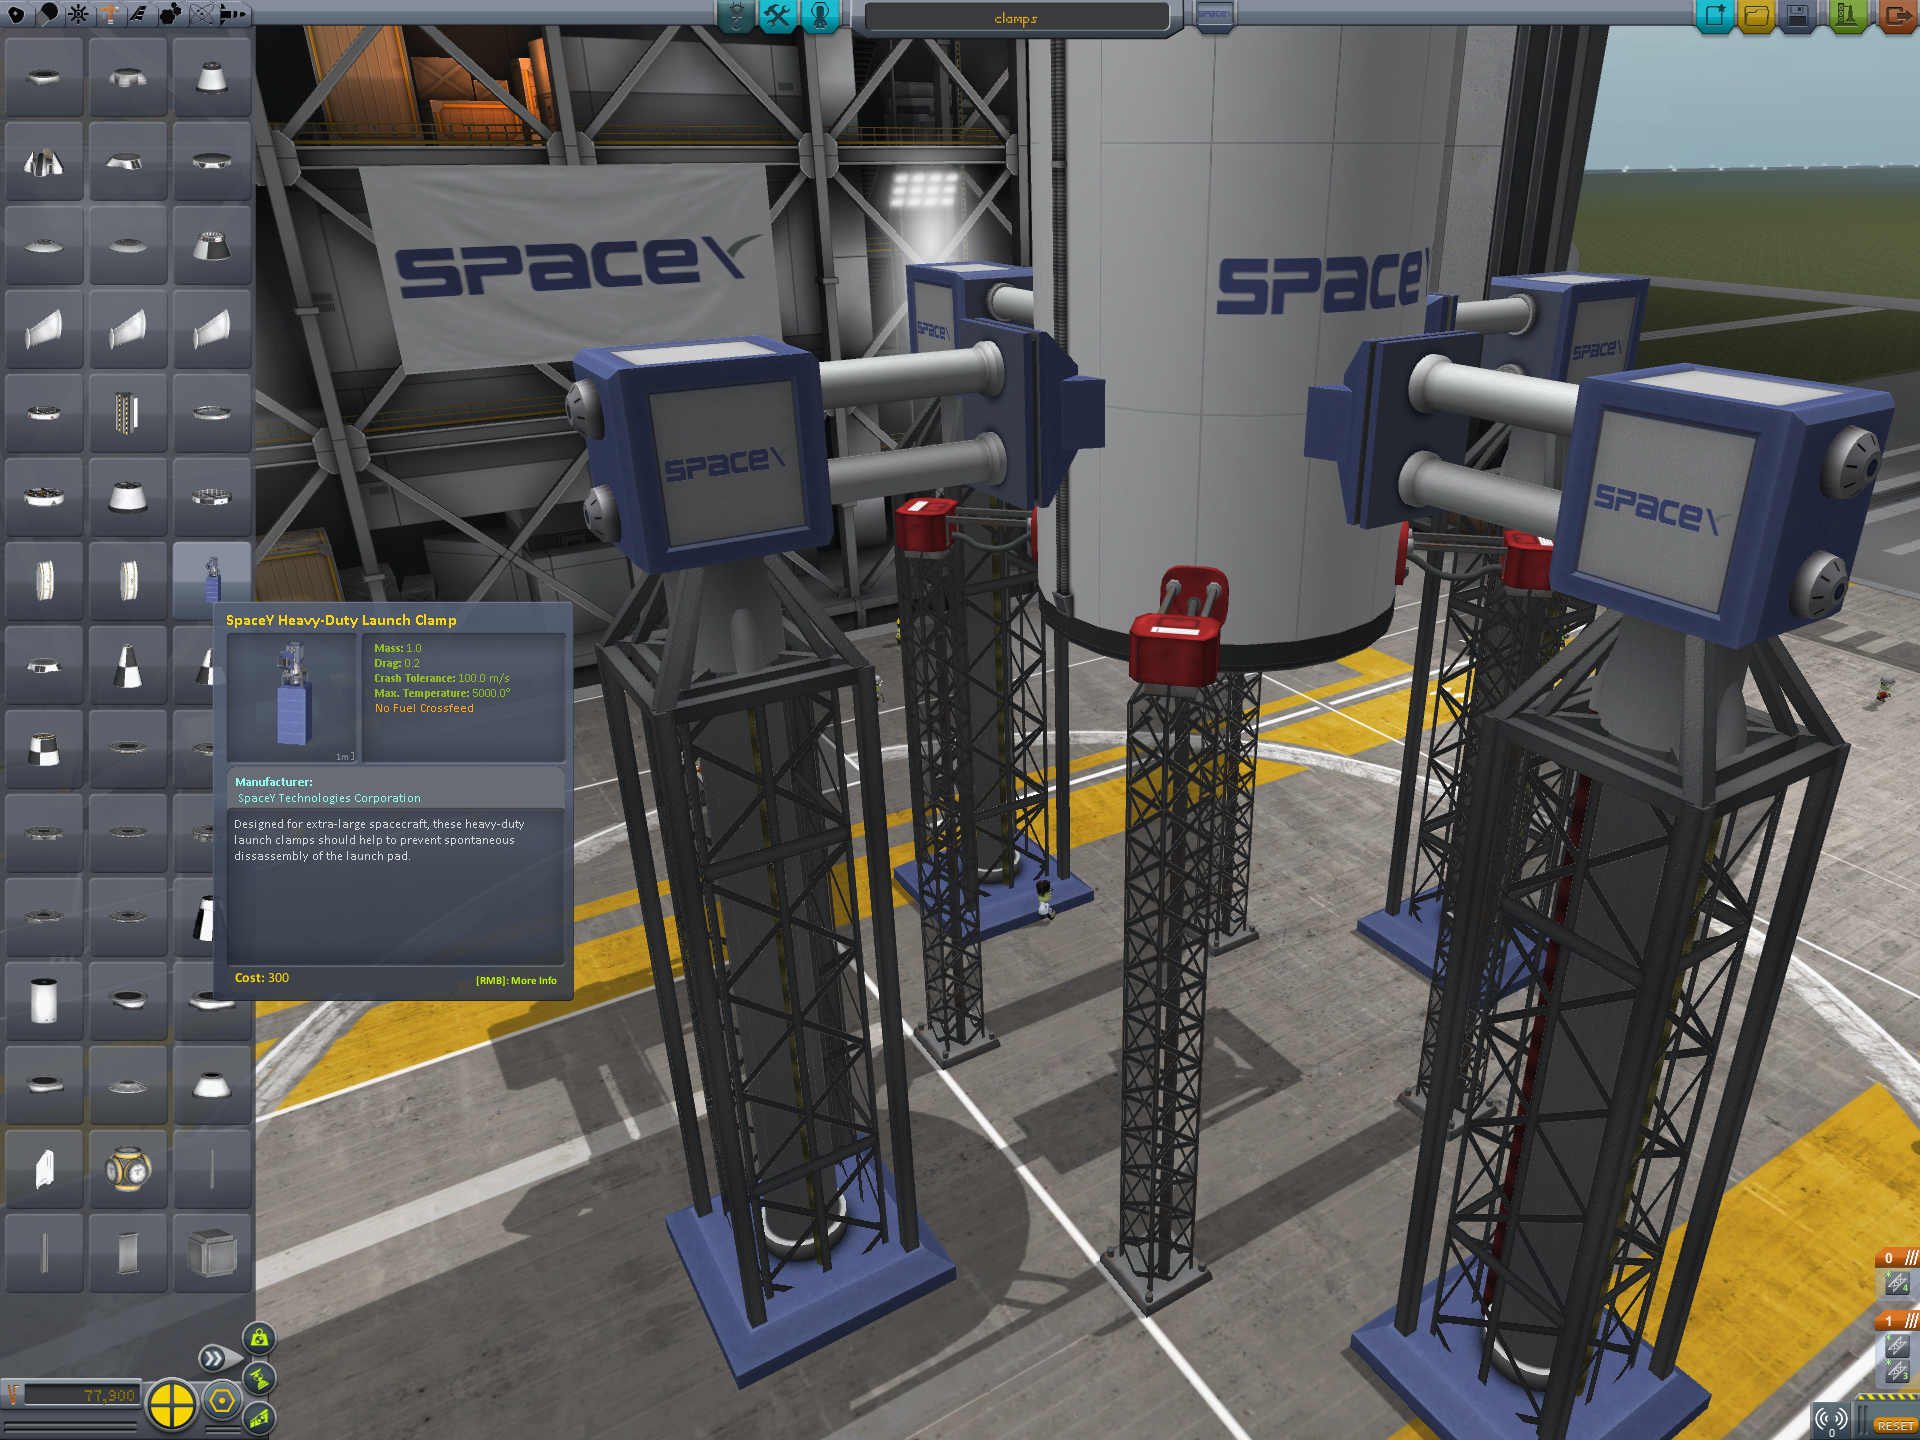
Task: Click the RESET staging button
Action: (1895, 1425)
